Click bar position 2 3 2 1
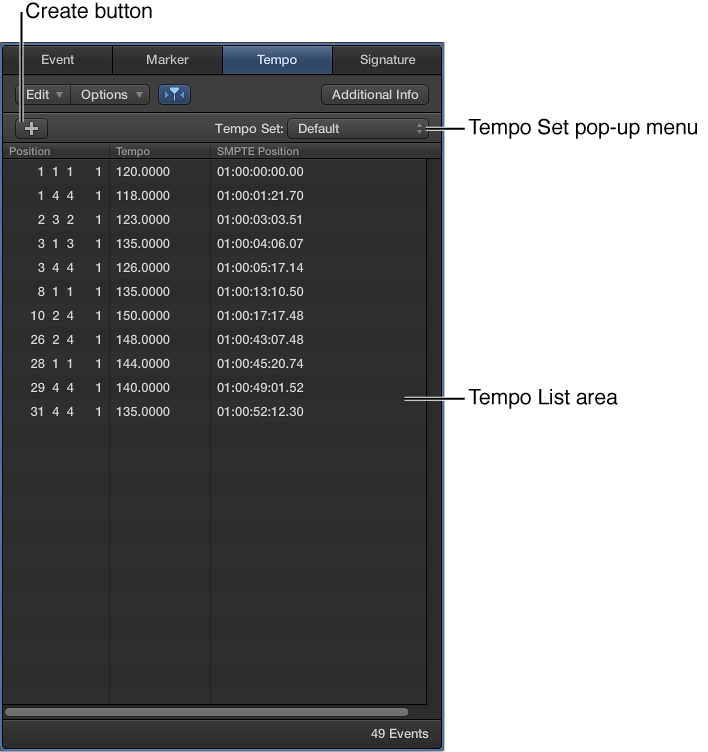 point(70,220)
